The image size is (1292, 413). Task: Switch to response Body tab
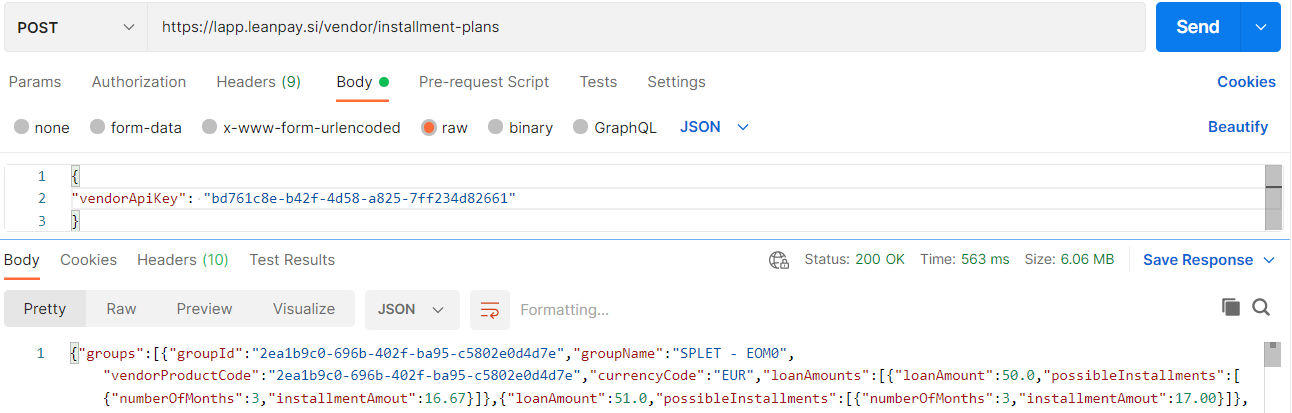[x=22, y=260]
